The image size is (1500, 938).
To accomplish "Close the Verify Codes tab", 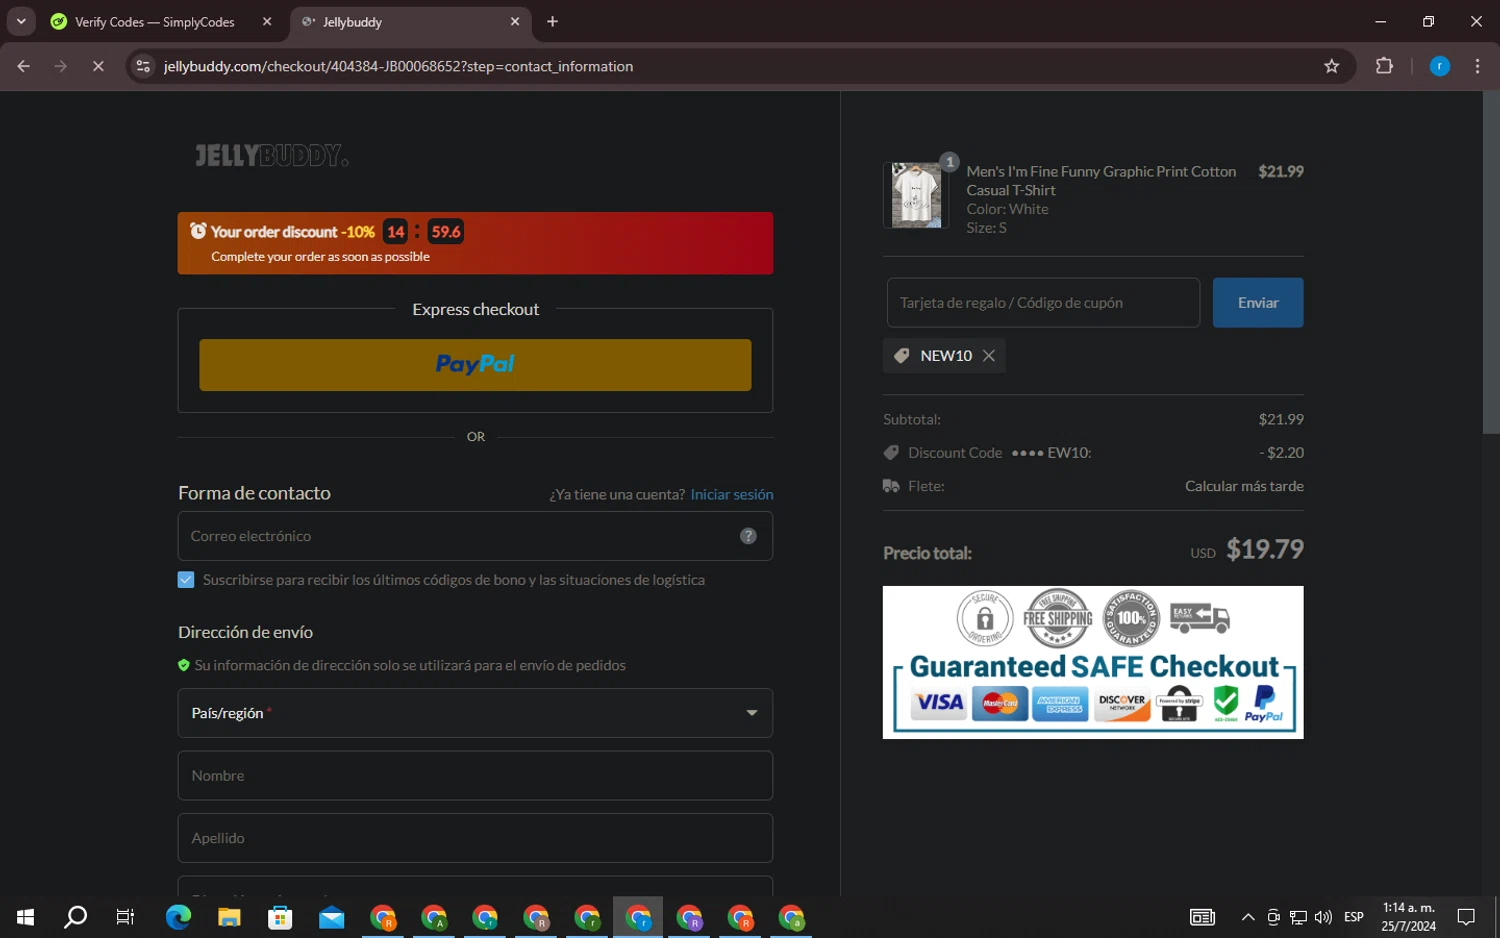I will pyautogui.click(x=267, y=22).
